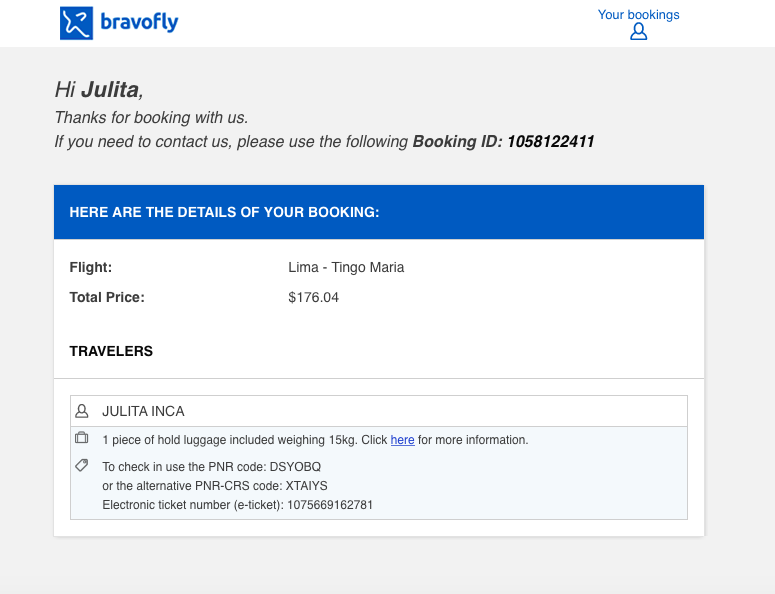Click the traveler name JULITA INCA

pos(143,411)
